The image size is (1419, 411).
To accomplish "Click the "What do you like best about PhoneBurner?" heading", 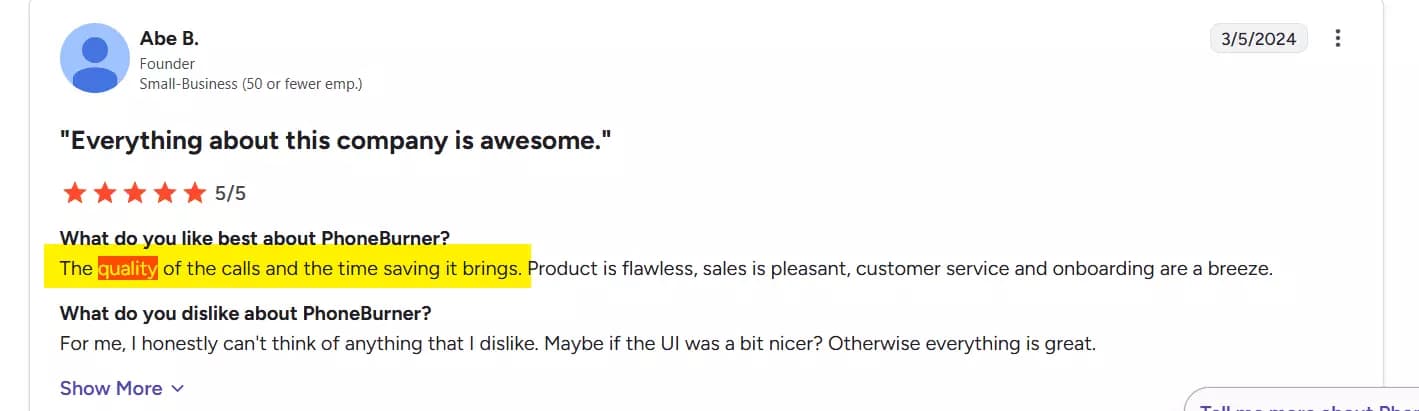I will (255, 238).
